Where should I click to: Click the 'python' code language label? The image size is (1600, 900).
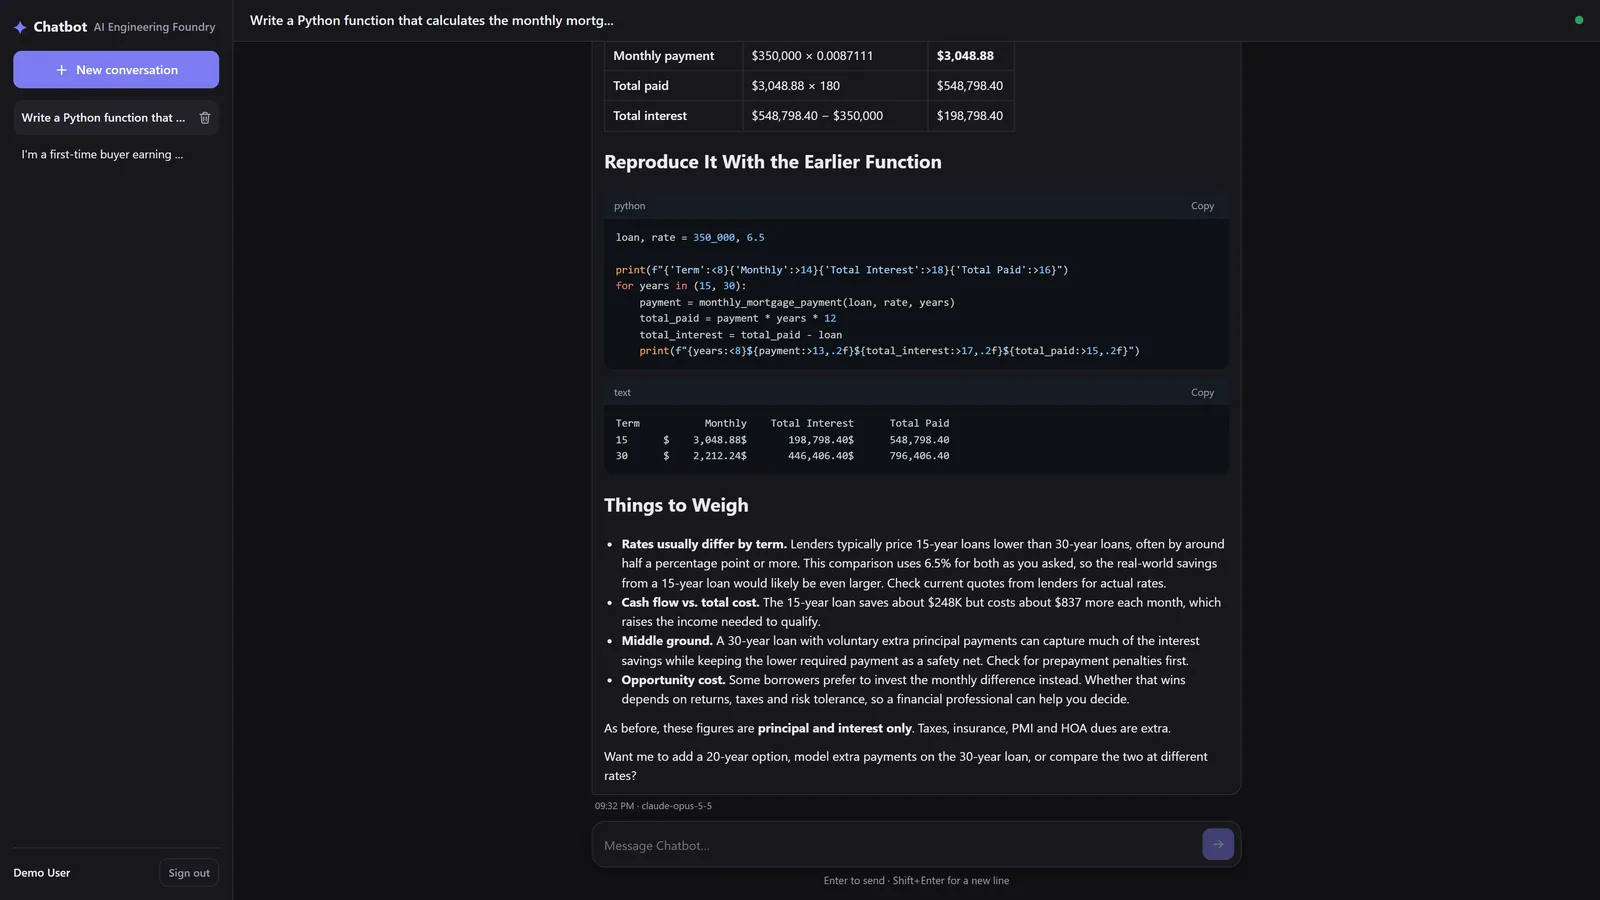(629, 206)
